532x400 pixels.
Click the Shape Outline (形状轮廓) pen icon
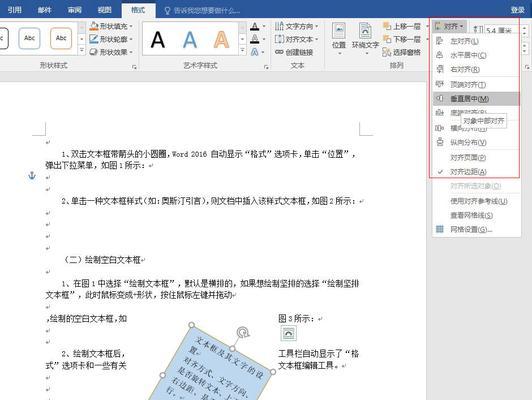pos(94,39)
